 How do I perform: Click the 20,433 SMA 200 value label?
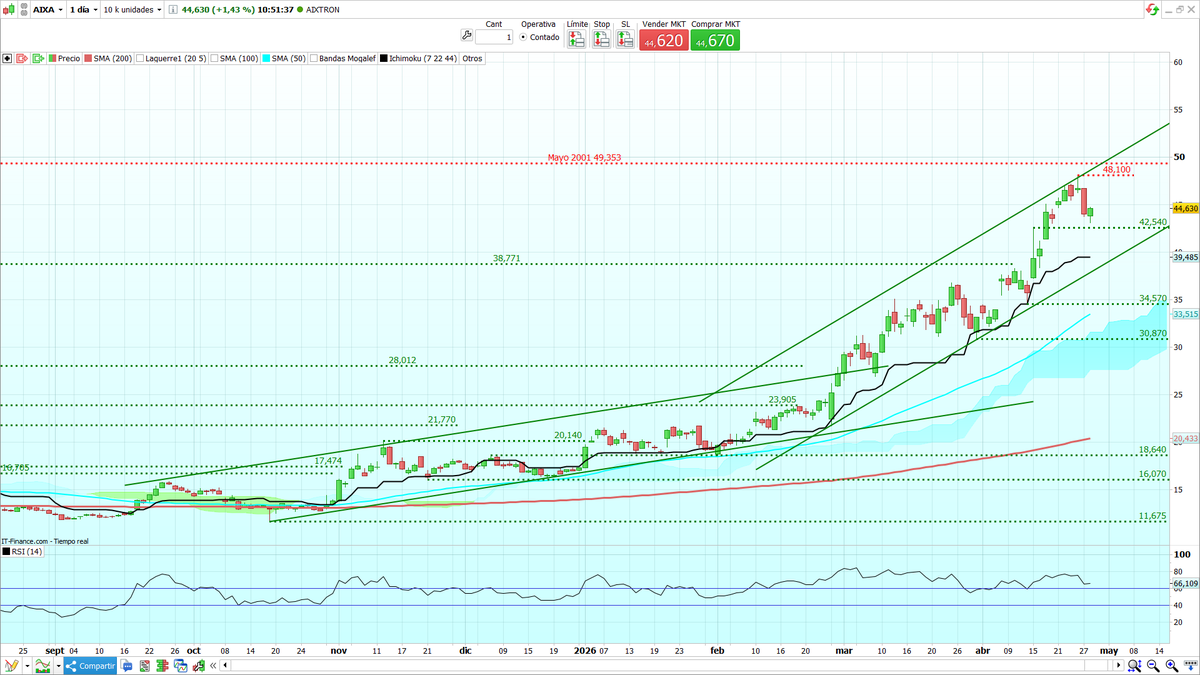coord(1185,439)
